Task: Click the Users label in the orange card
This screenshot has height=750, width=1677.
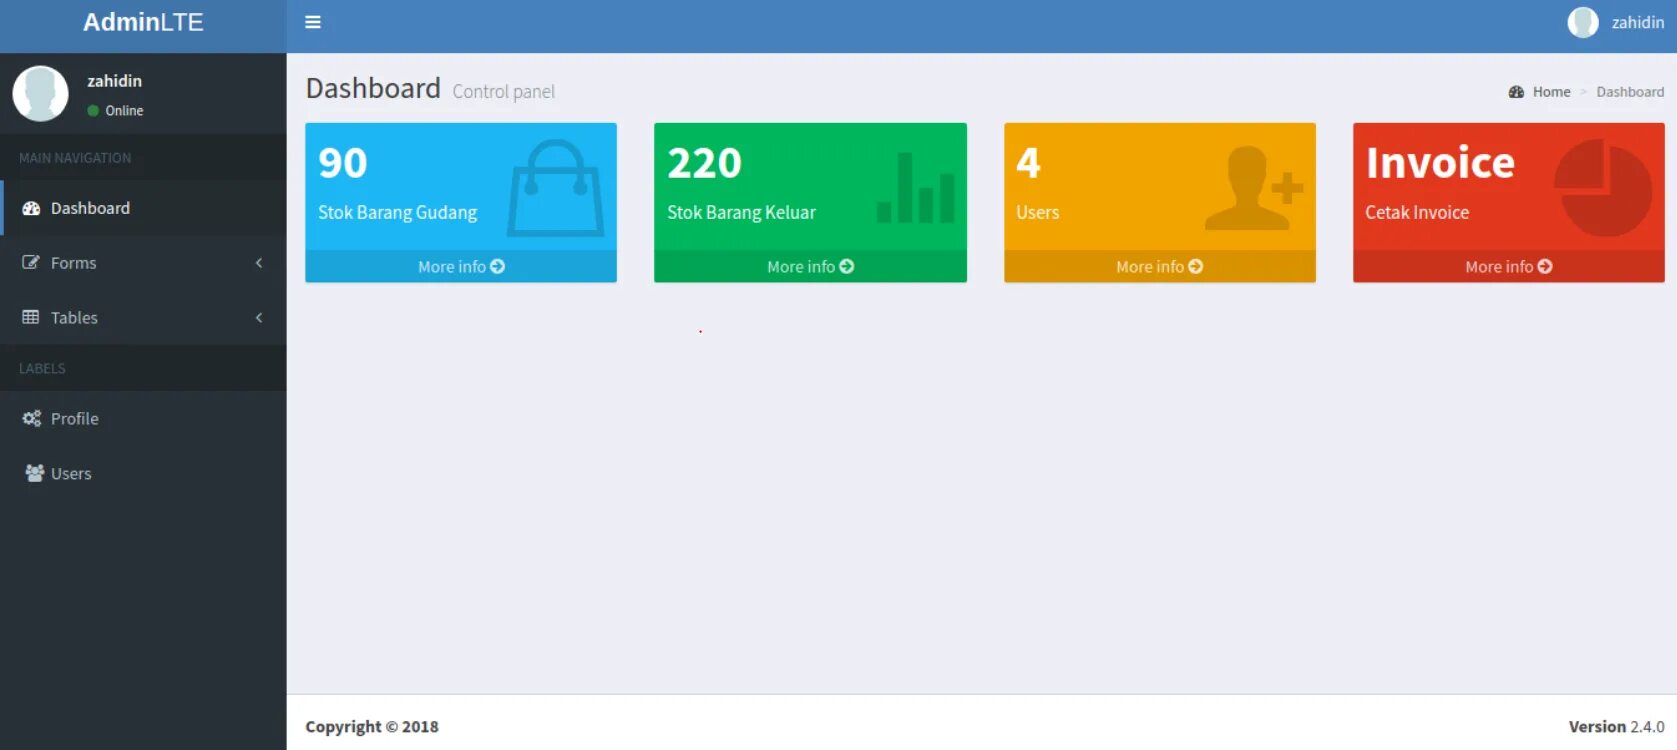Action: (1038, 212)
